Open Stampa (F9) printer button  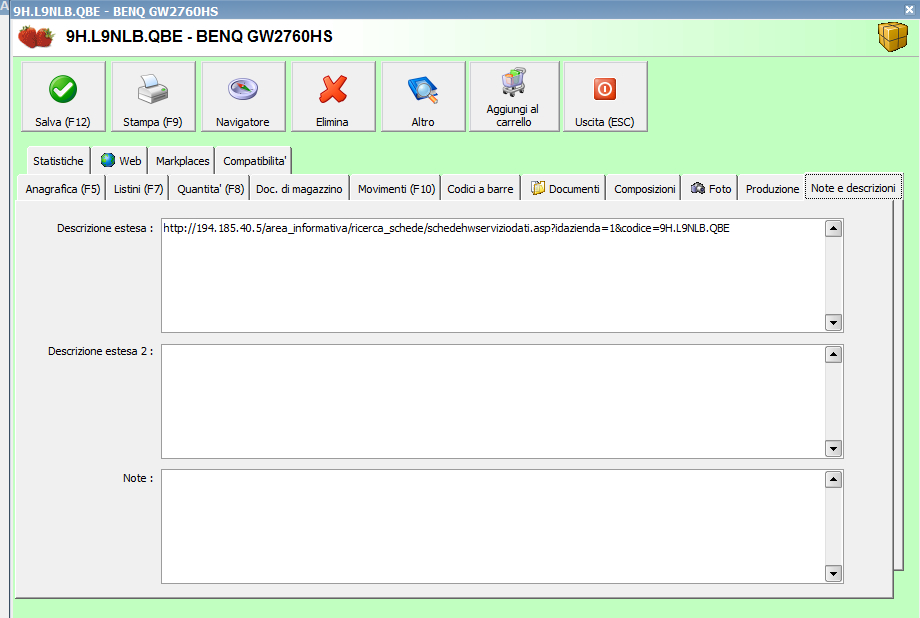tap(153, 97)
